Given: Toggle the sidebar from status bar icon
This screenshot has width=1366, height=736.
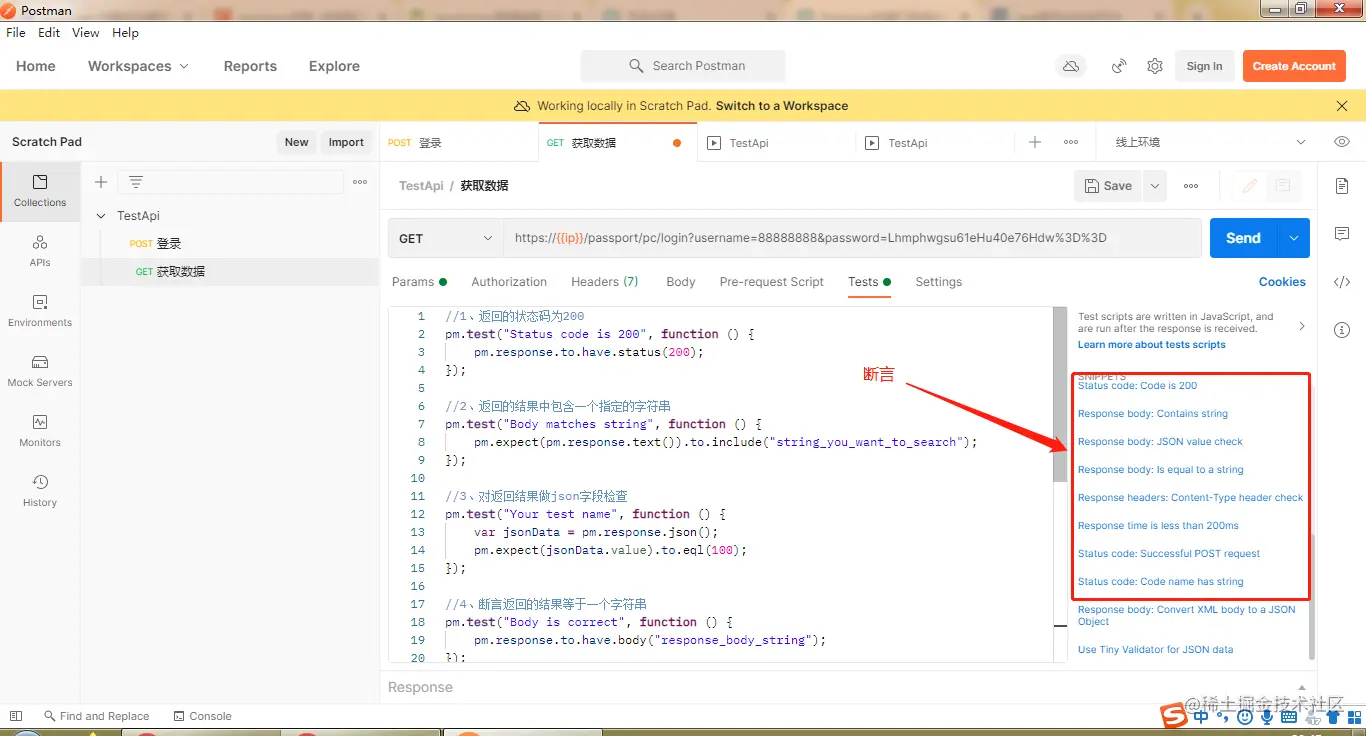Looking at the screenshot, I should click(16, 716).
